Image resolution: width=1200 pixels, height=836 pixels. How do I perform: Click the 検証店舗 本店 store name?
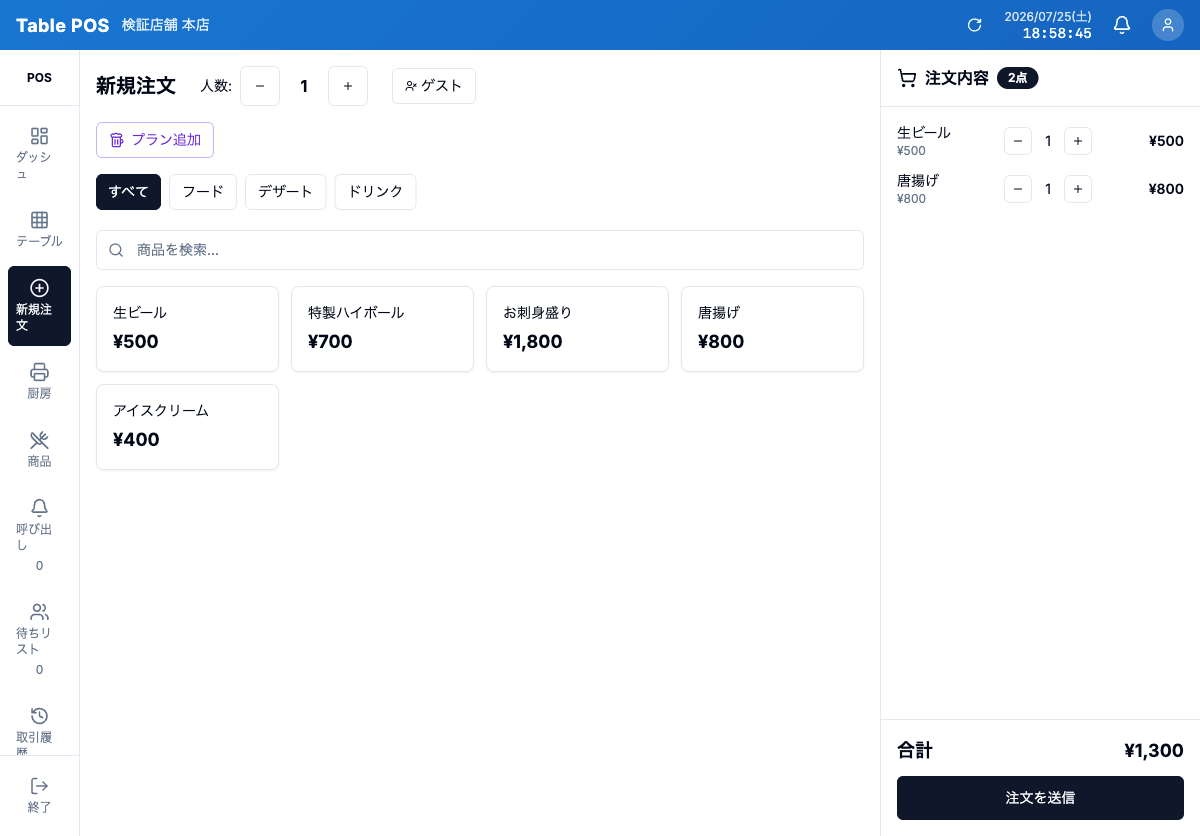(x=166, y=25)
